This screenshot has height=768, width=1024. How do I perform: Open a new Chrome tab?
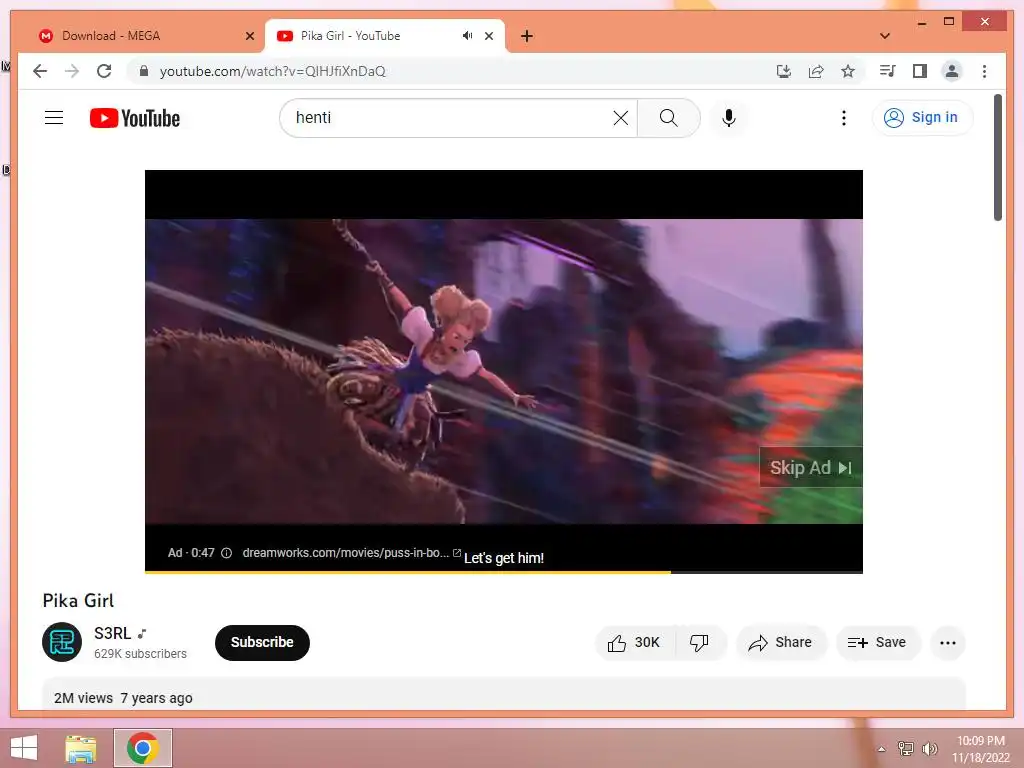click(x=527, y=36)
